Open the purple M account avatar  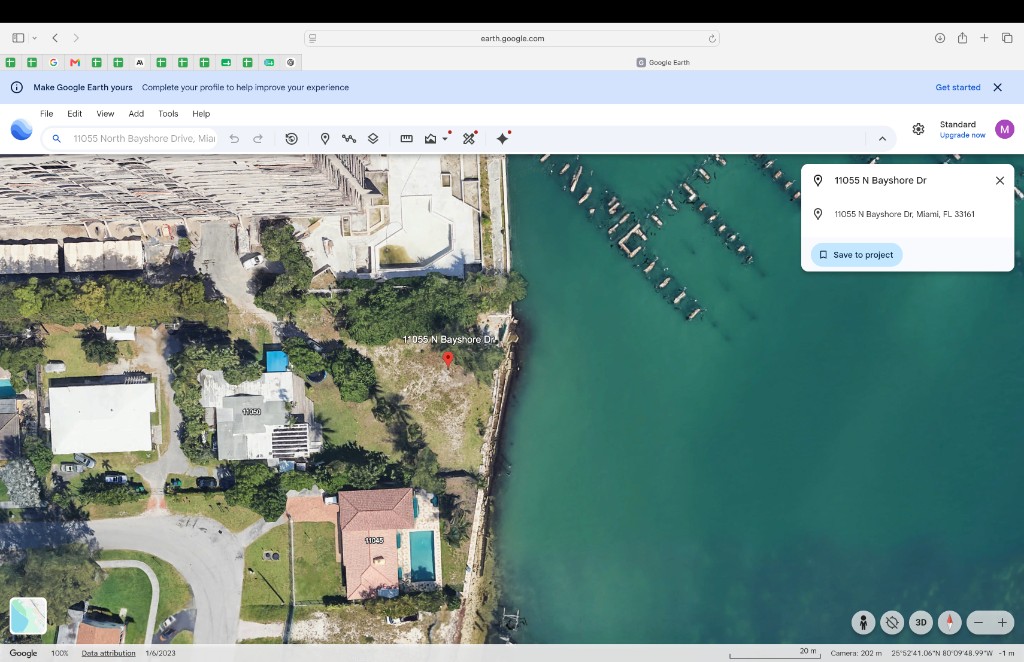point(1004,129)
